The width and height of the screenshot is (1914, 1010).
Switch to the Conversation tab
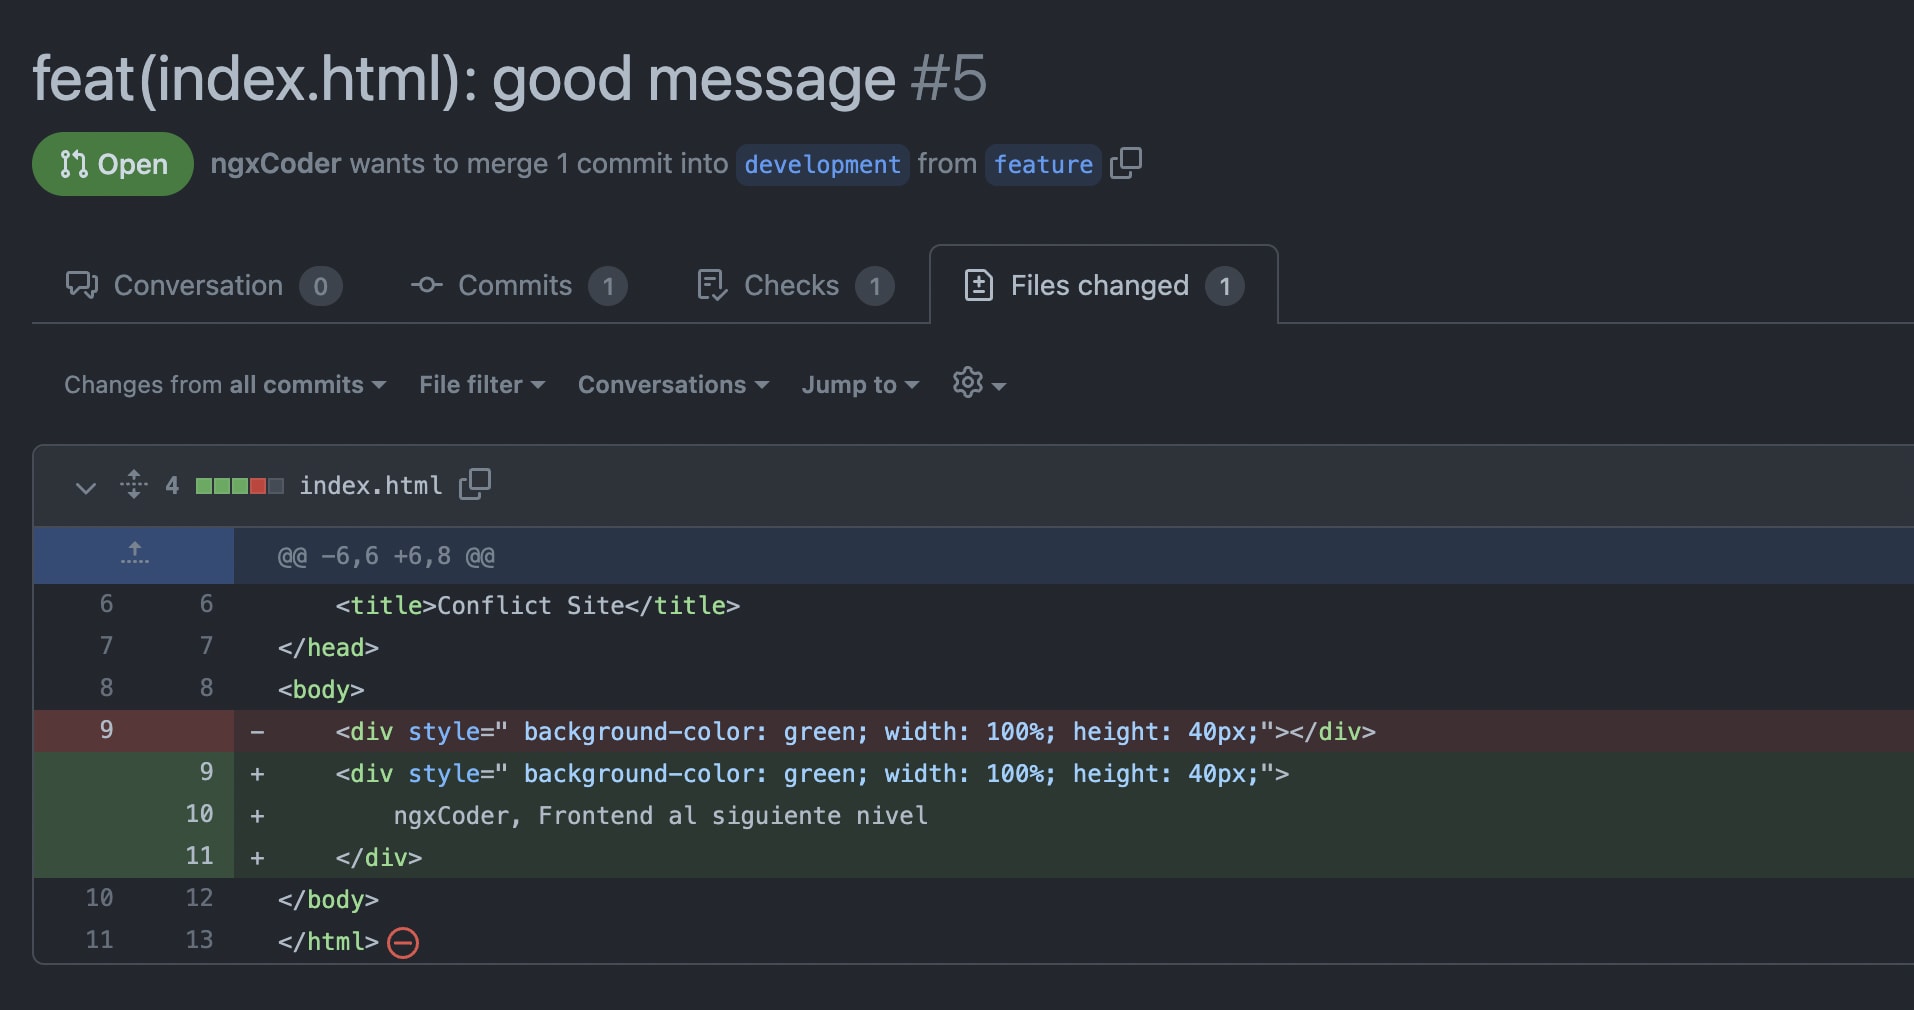pyautogui.click(x=203, y=285)
